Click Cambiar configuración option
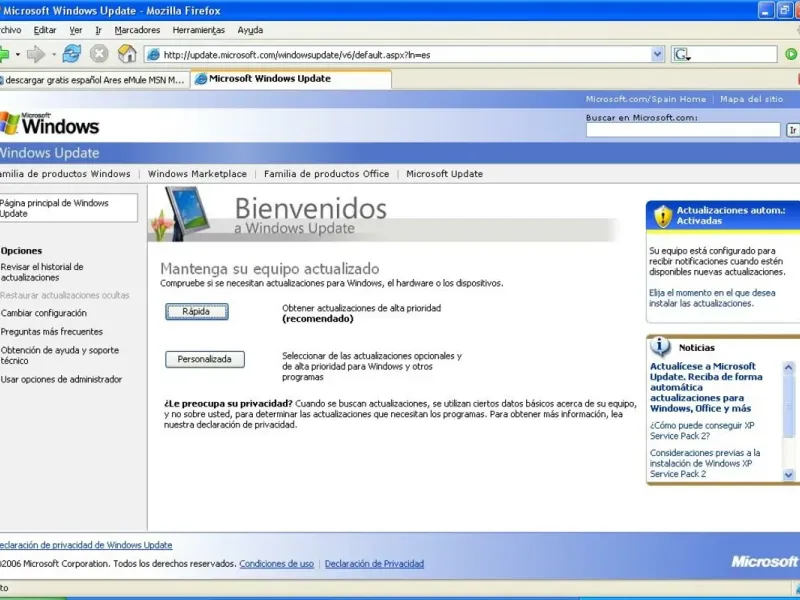This screenshot has height=600, width=800. click(44, 313)
